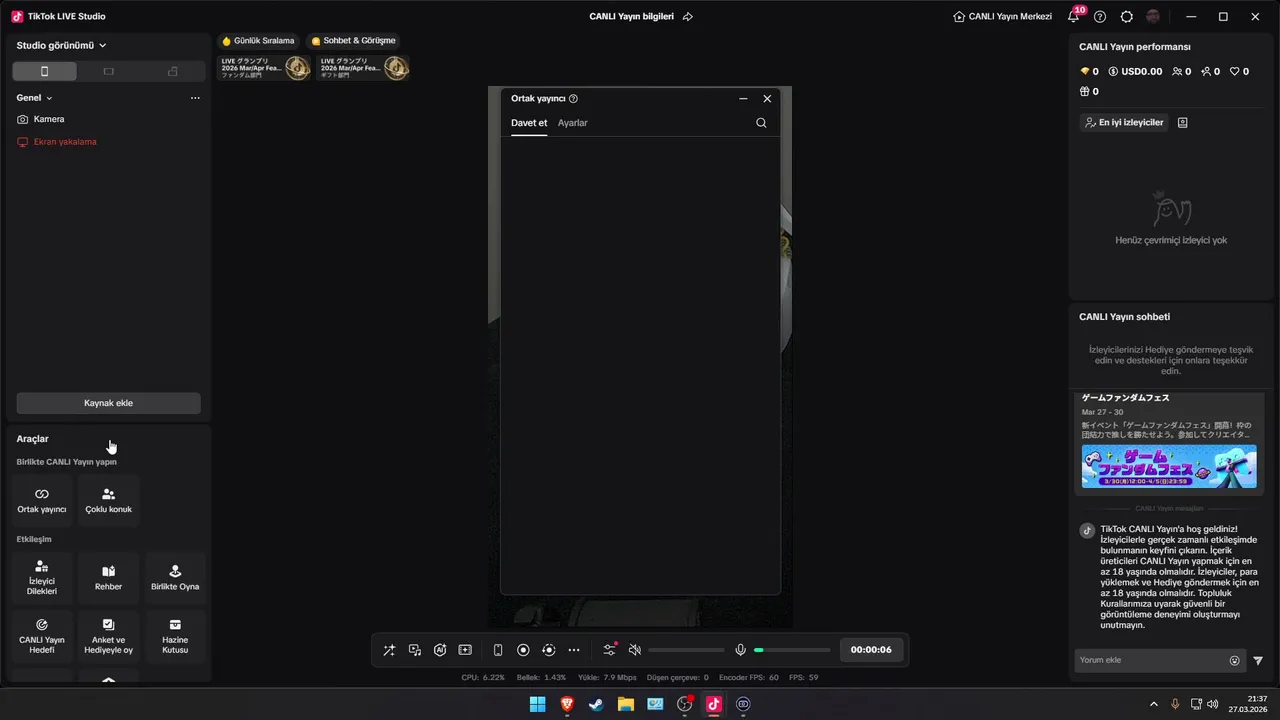Click the Ortak yayıncı help info icon

(573, 99)
